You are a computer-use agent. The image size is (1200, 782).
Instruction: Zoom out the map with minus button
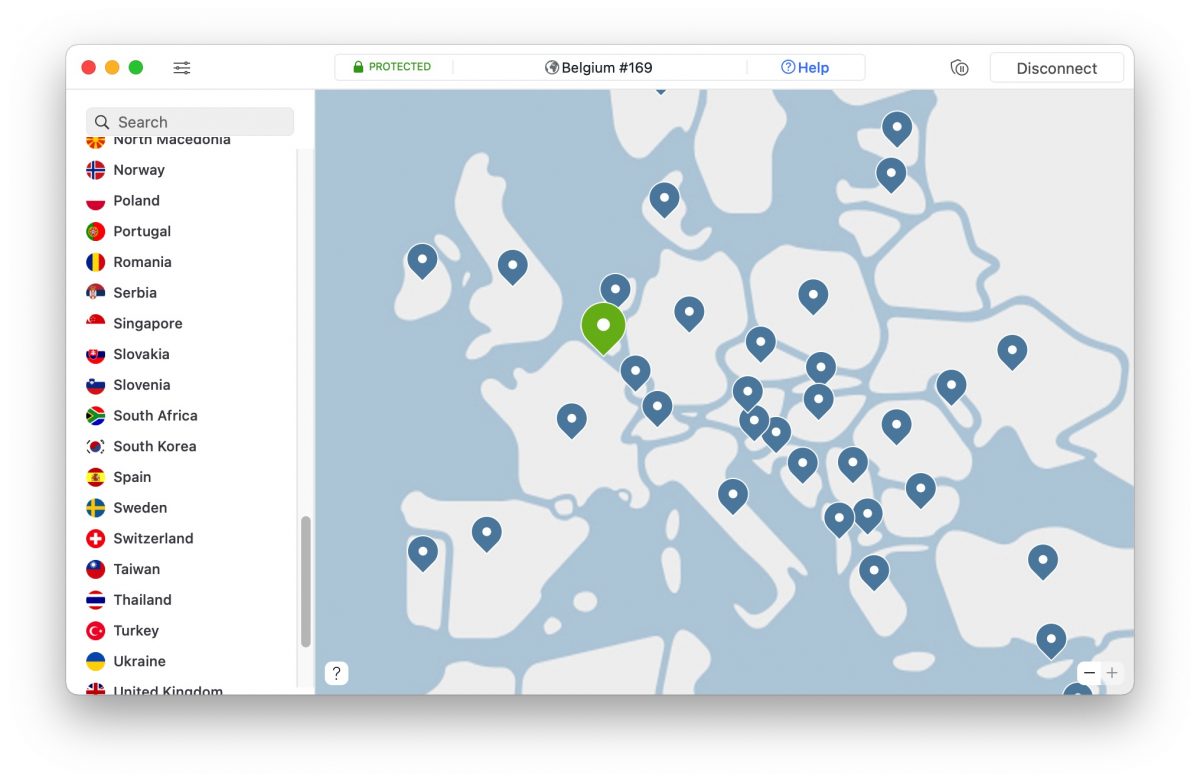(x=1089, y=673)
